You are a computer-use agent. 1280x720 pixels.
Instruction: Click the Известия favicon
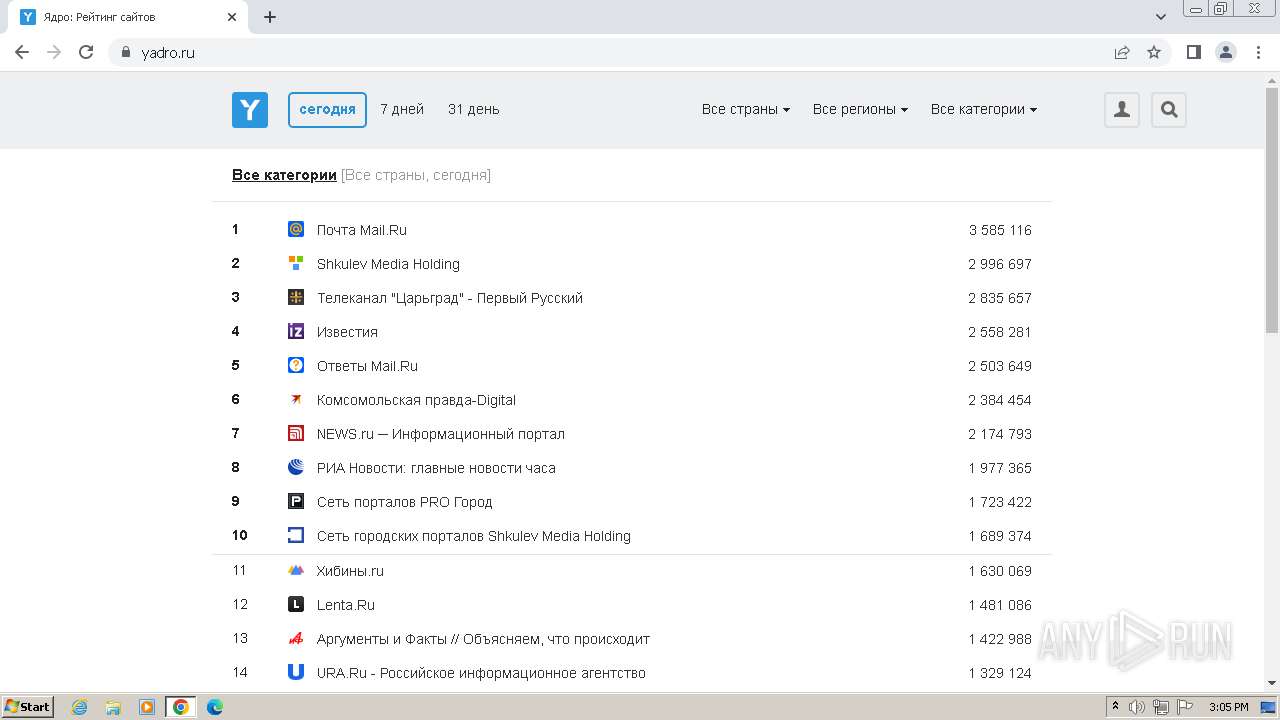pos(296,332)
